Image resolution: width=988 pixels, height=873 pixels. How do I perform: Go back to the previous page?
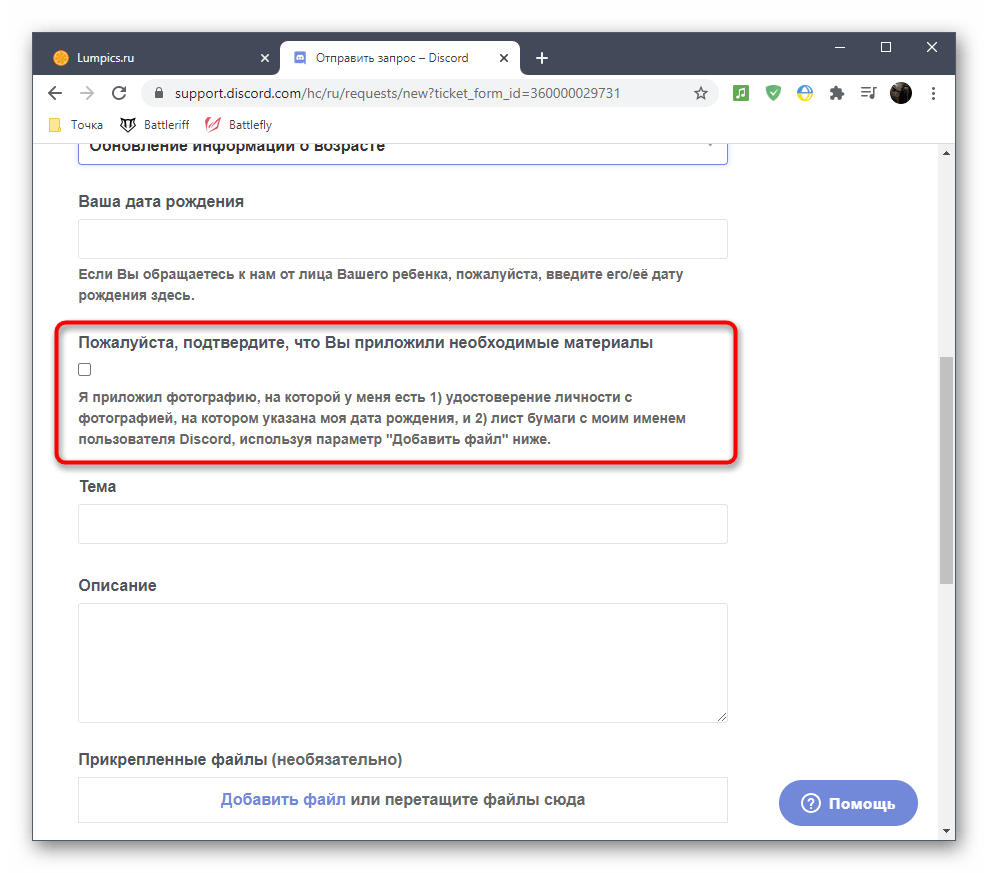[55, 93]
